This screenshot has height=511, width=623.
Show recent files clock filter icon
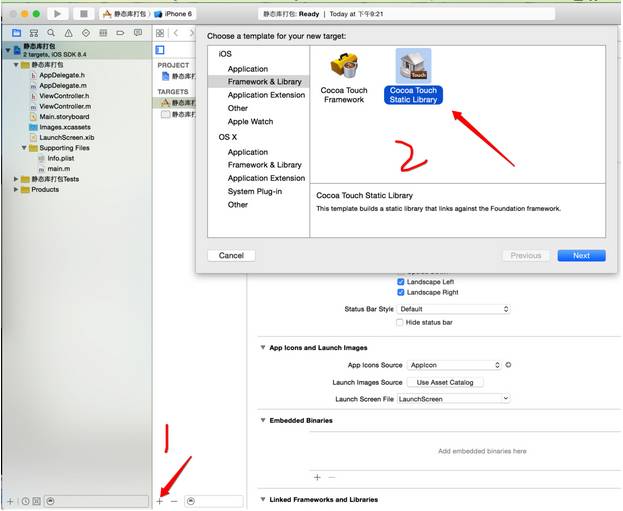[25, 501]
